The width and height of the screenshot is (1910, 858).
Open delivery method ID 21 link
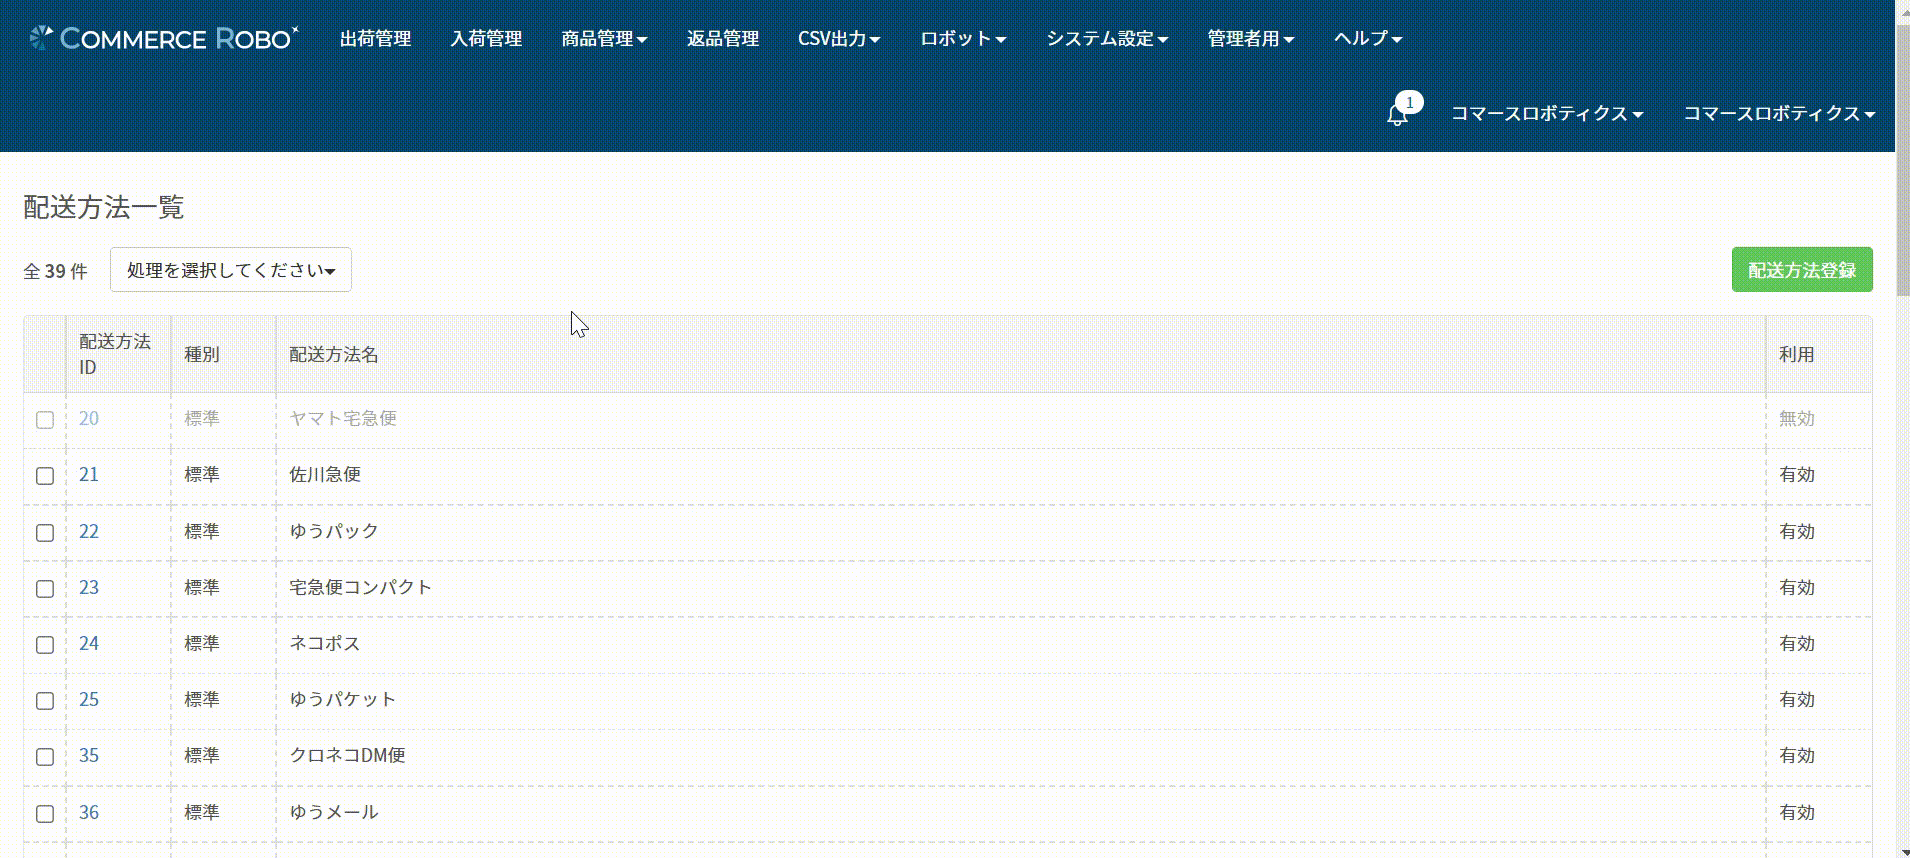[89, 475]
